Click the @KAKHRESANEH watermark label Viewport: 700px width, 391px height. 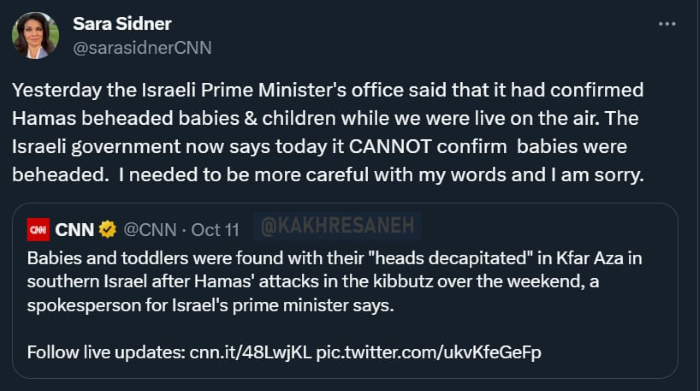coord(338,225)
